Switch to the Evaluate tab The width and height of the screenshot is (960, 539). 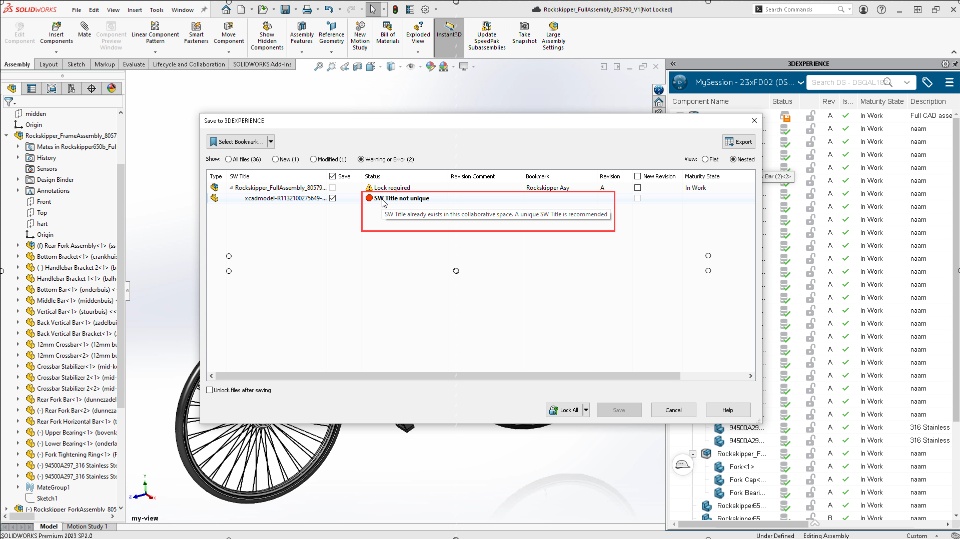tap(133, 64)
